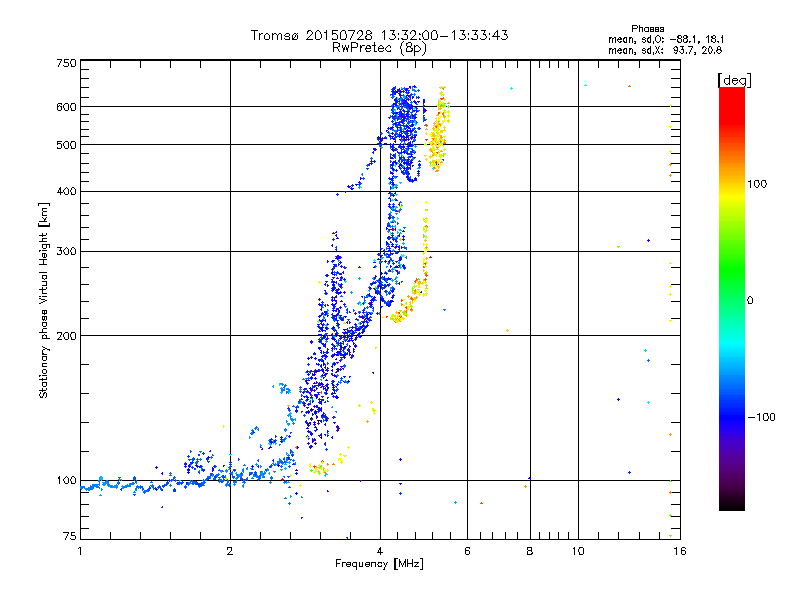Click the plot title 'Tromsø 20150728 13:32:00-13:33:43'
800x600 pixels.
pyautogui.click(x=379, y=35)
